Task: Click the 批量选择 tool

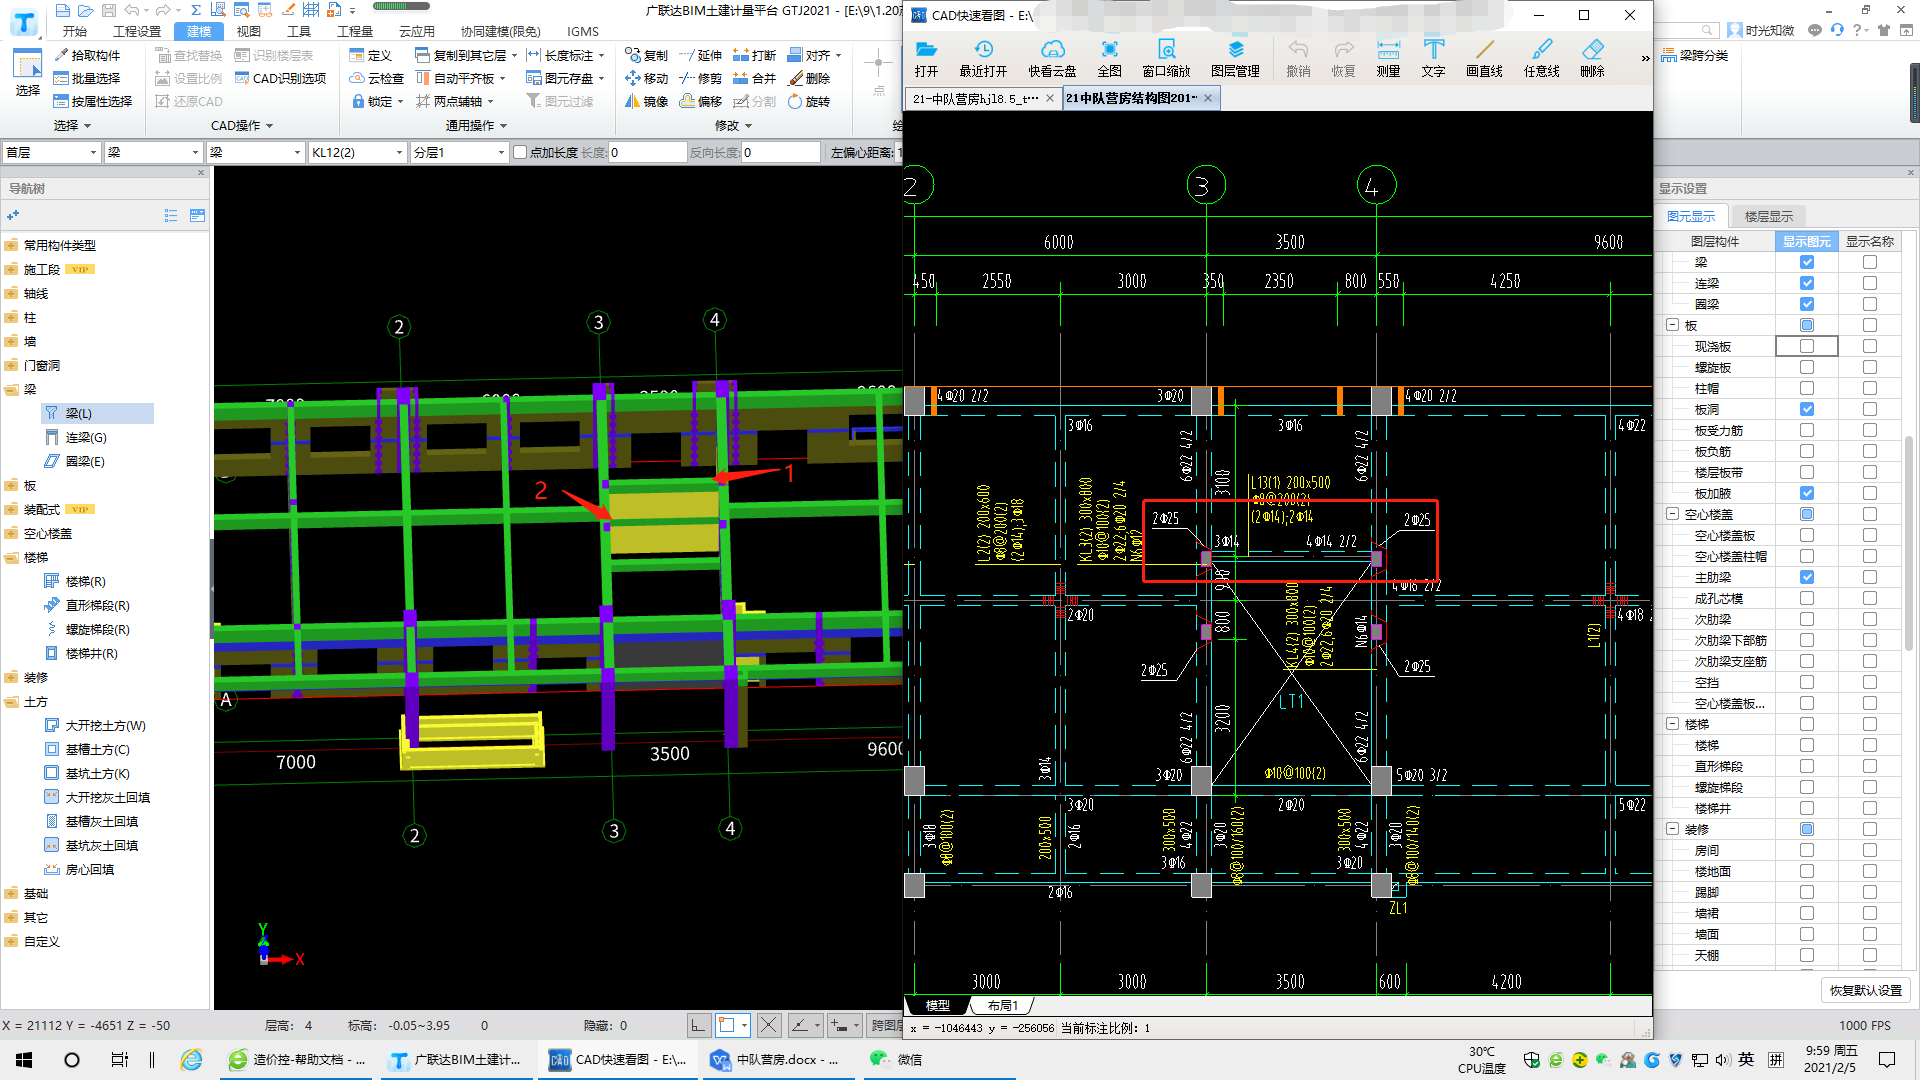Action: [87, 78]
